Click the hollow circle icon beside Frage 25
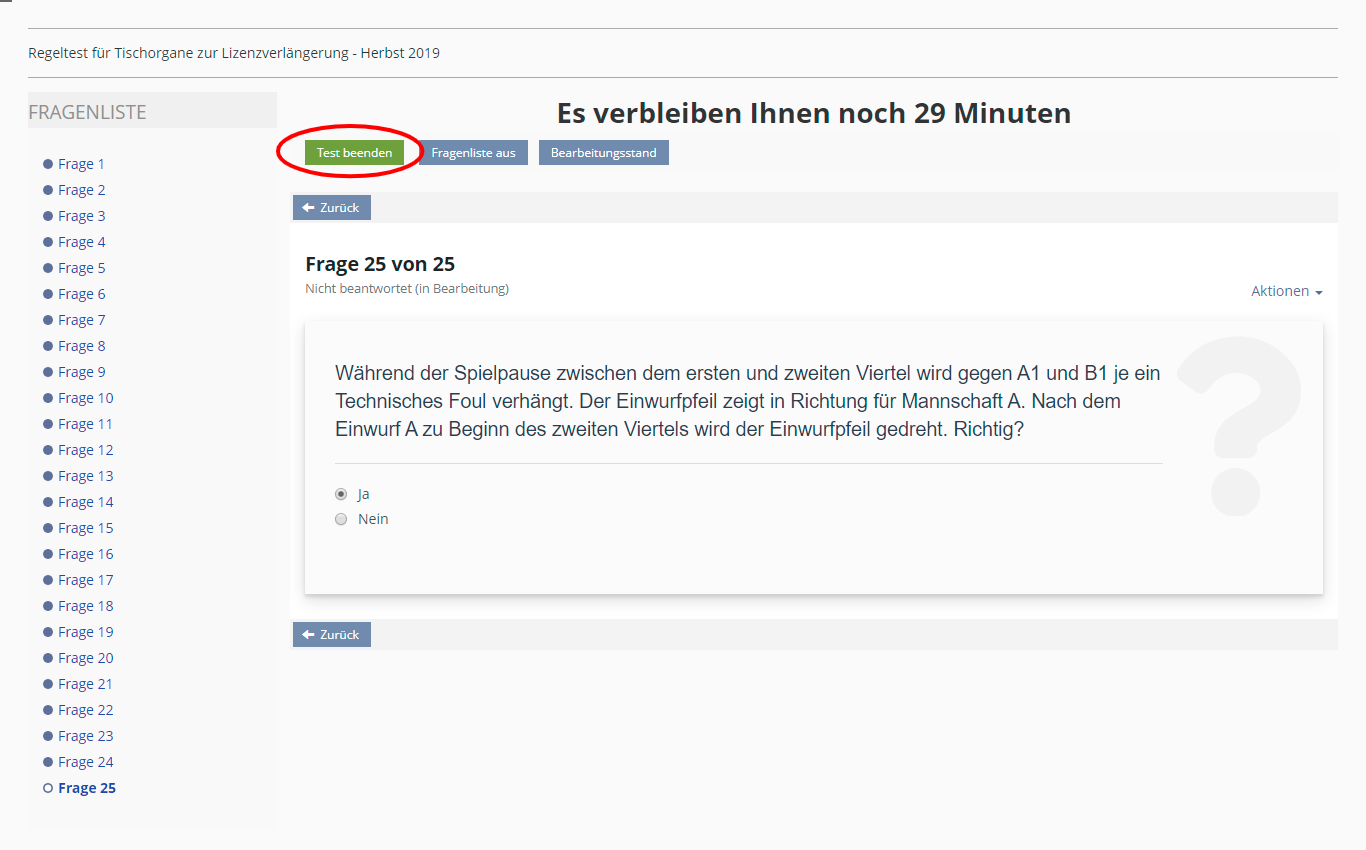The image size is (1366, 850). [48, 788]
